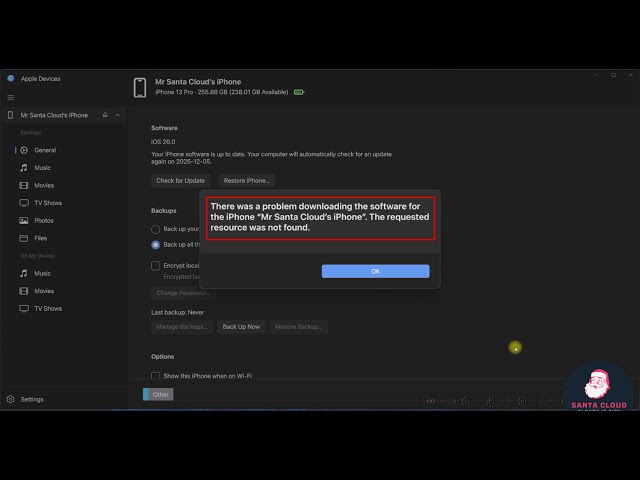This screenshot has height=480, width=640.
Task: Click Restore iPhone button
Action: click(x=247, y=180)
